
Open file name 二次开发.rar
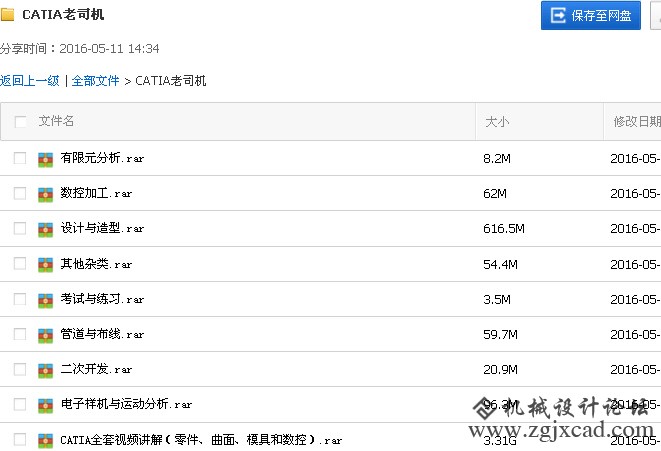[96, 369]
